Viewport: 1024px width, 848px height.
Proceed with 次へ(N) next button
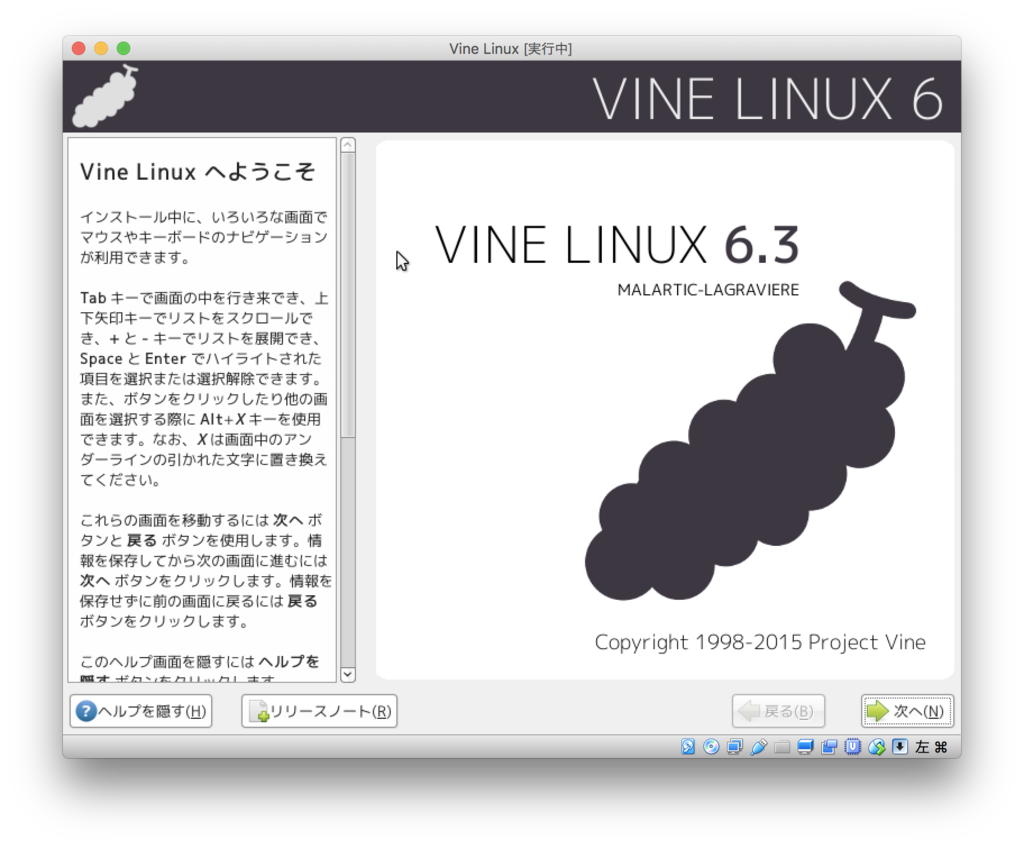(x=907, y=711)
